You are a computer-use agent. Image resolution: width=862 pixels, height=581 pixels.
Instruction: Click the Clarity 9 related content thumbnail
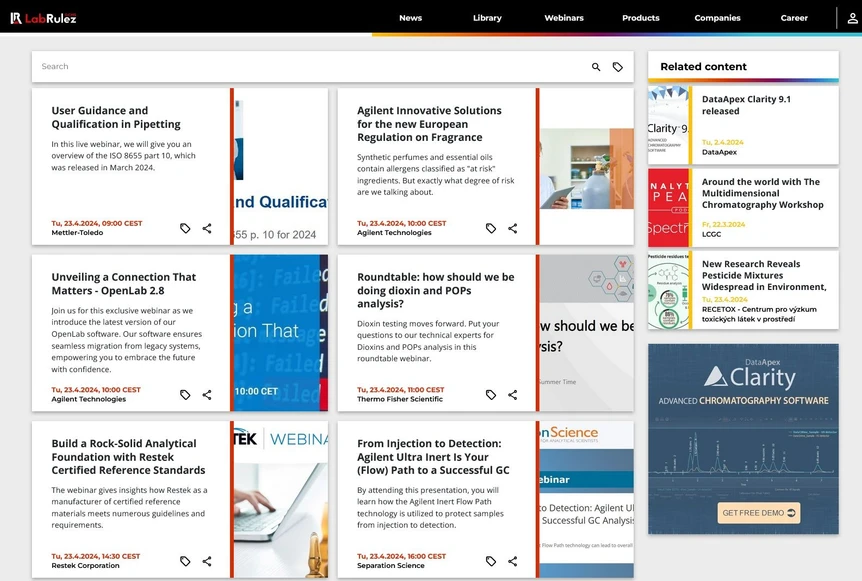668,125
